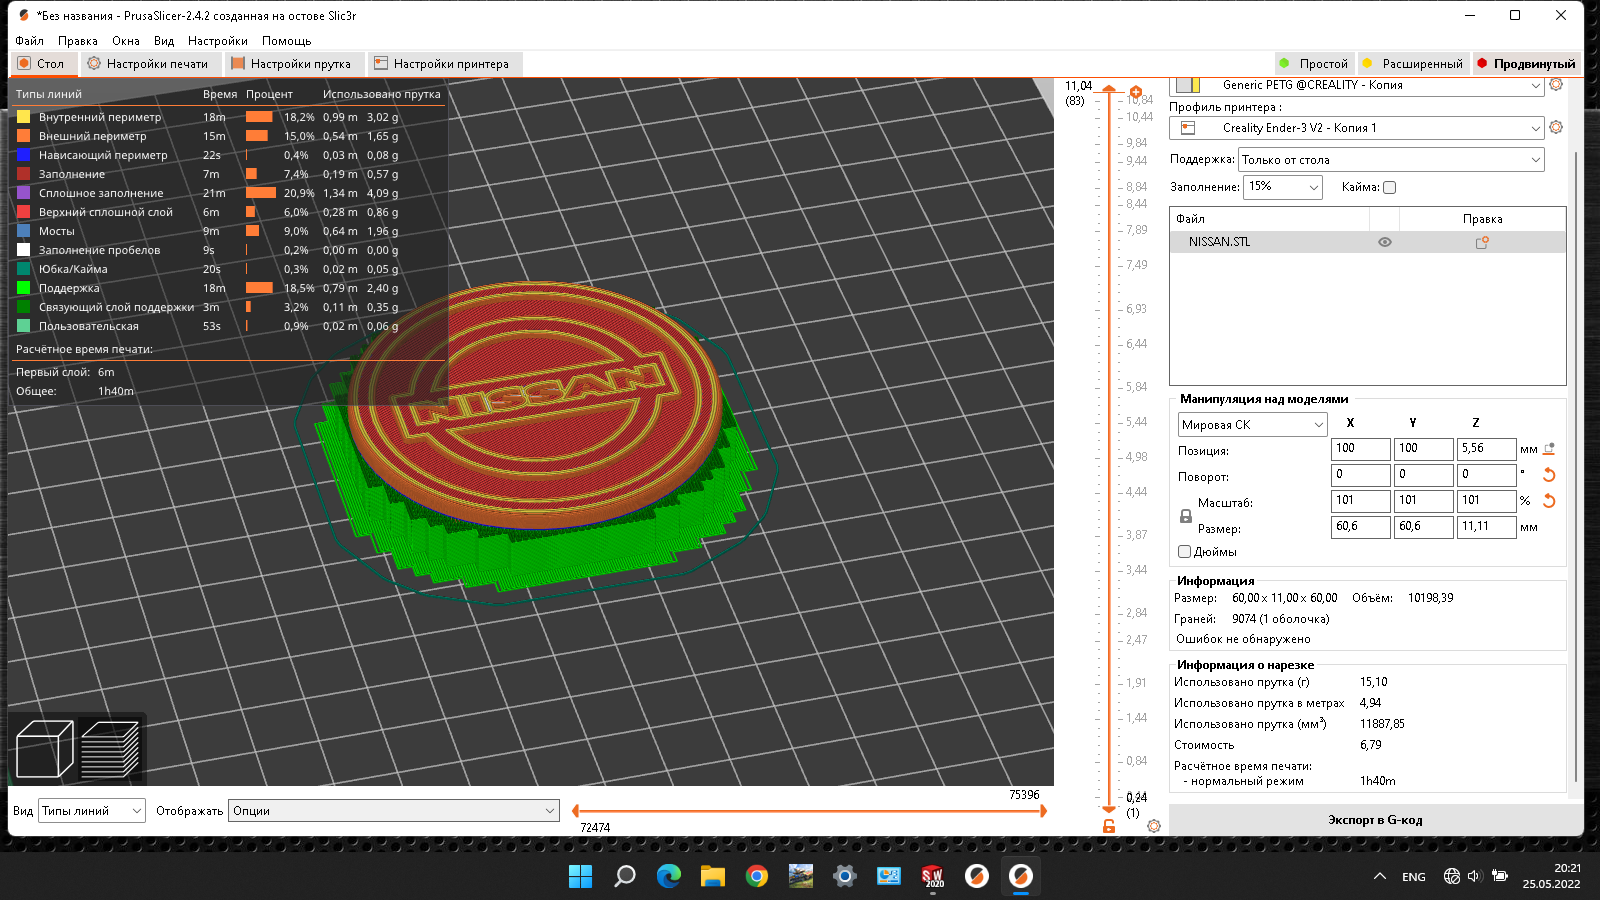Select Продвинутый mode
Image resolution: width=1600 pixels, height=900 pixels.
click(1526, 63)
